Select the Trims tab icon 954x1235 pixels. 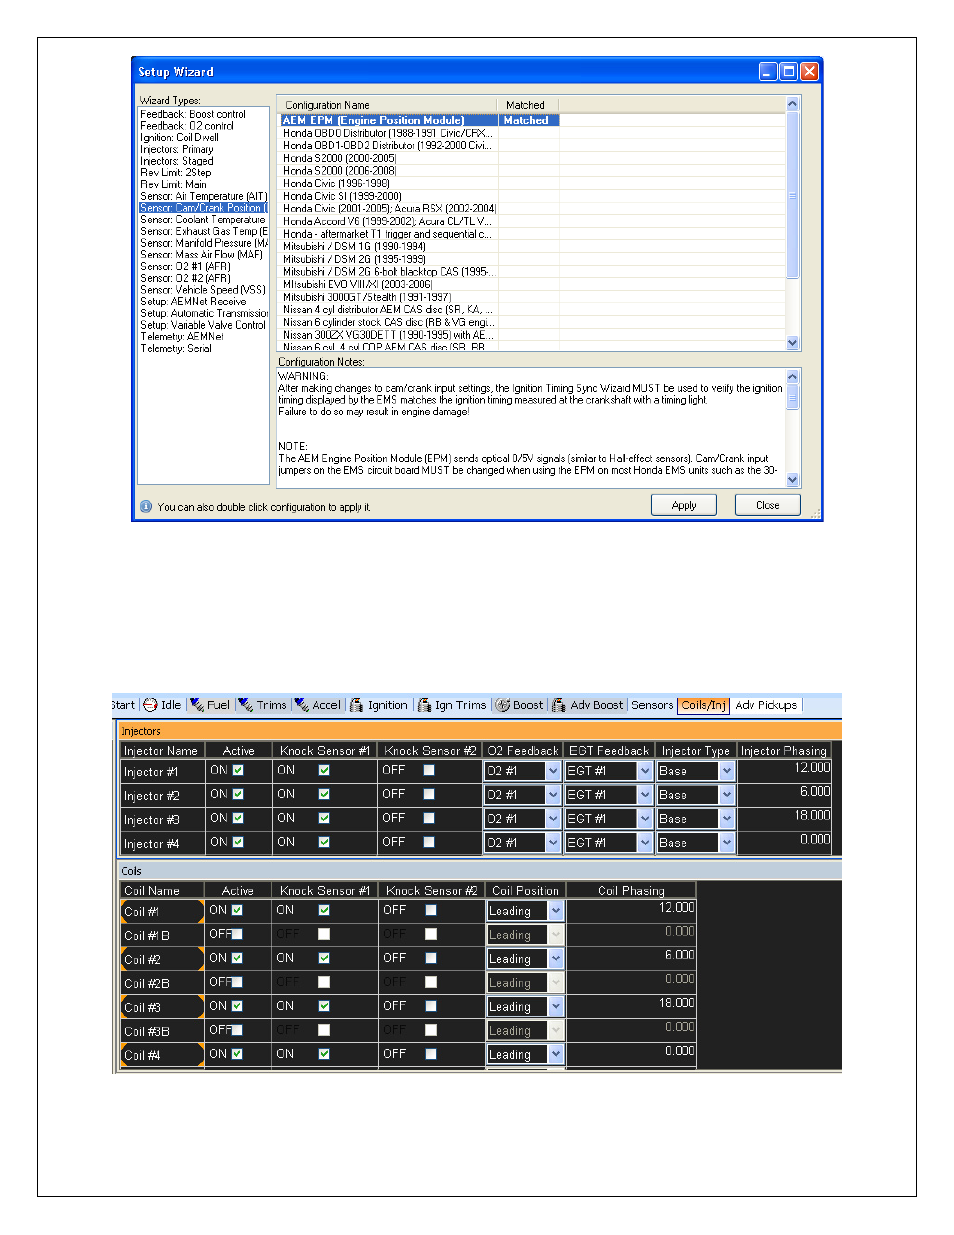[246, 705]
